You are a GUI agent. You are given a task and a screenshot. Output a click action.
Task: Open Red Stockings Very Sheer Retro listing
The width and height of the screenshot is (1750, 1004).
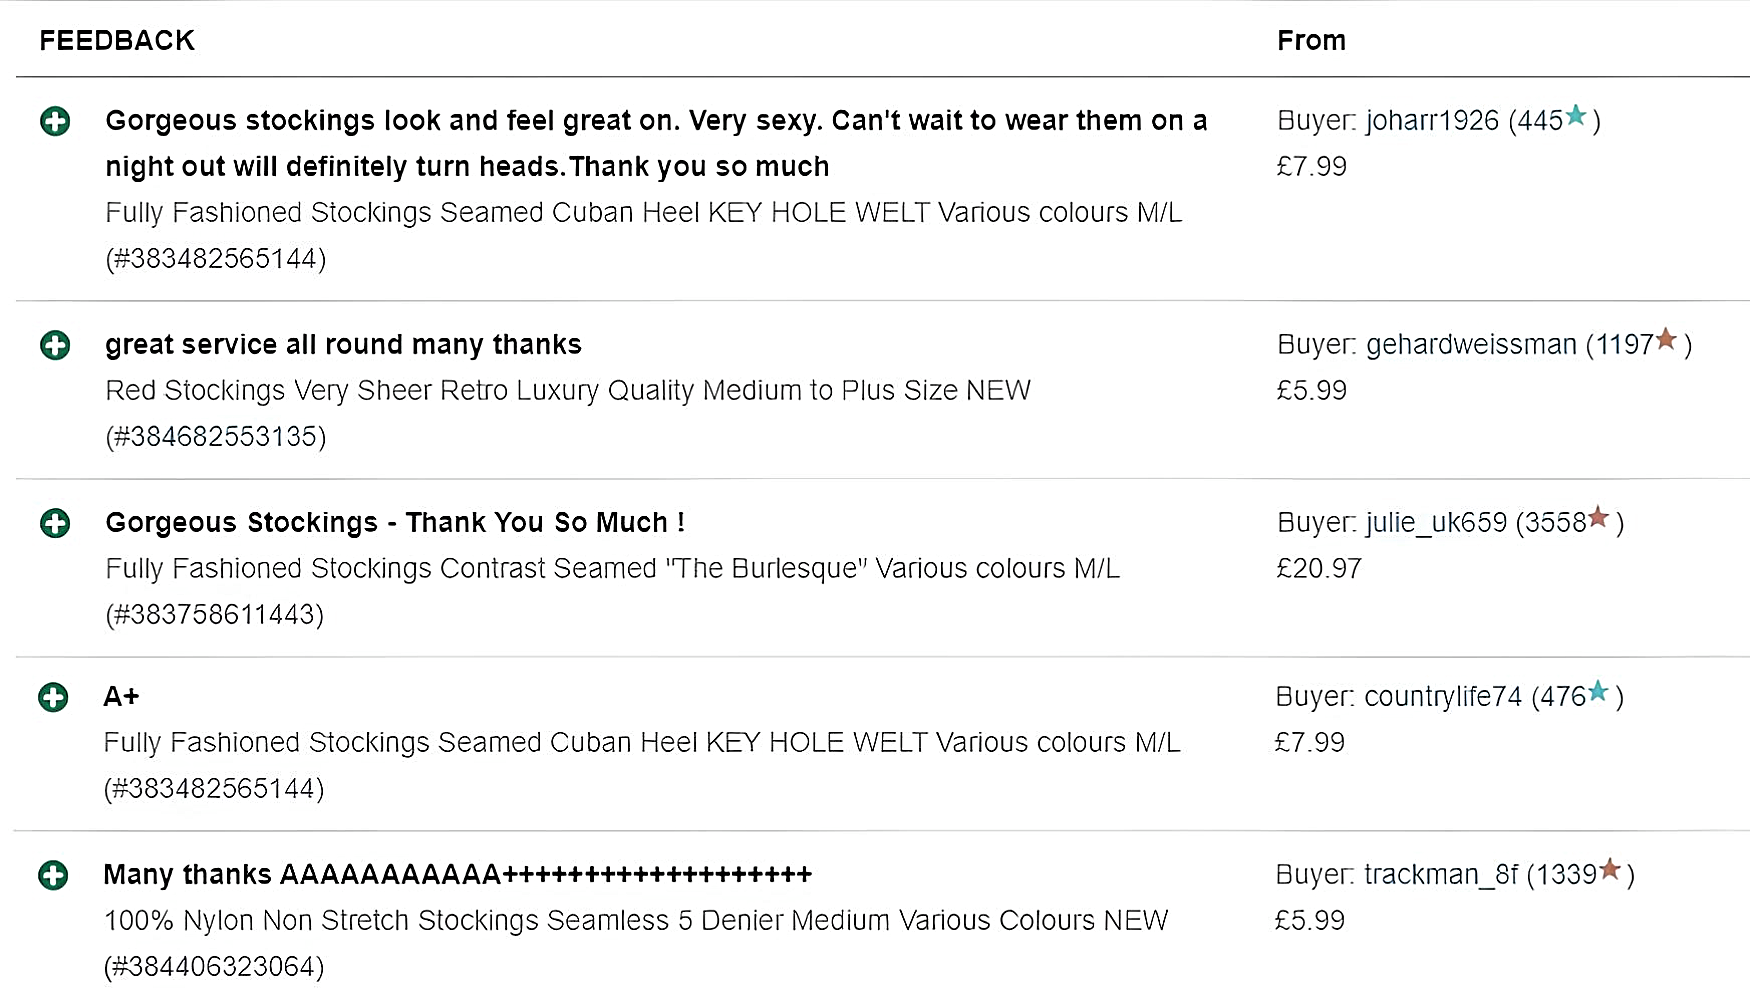point(568,391)
